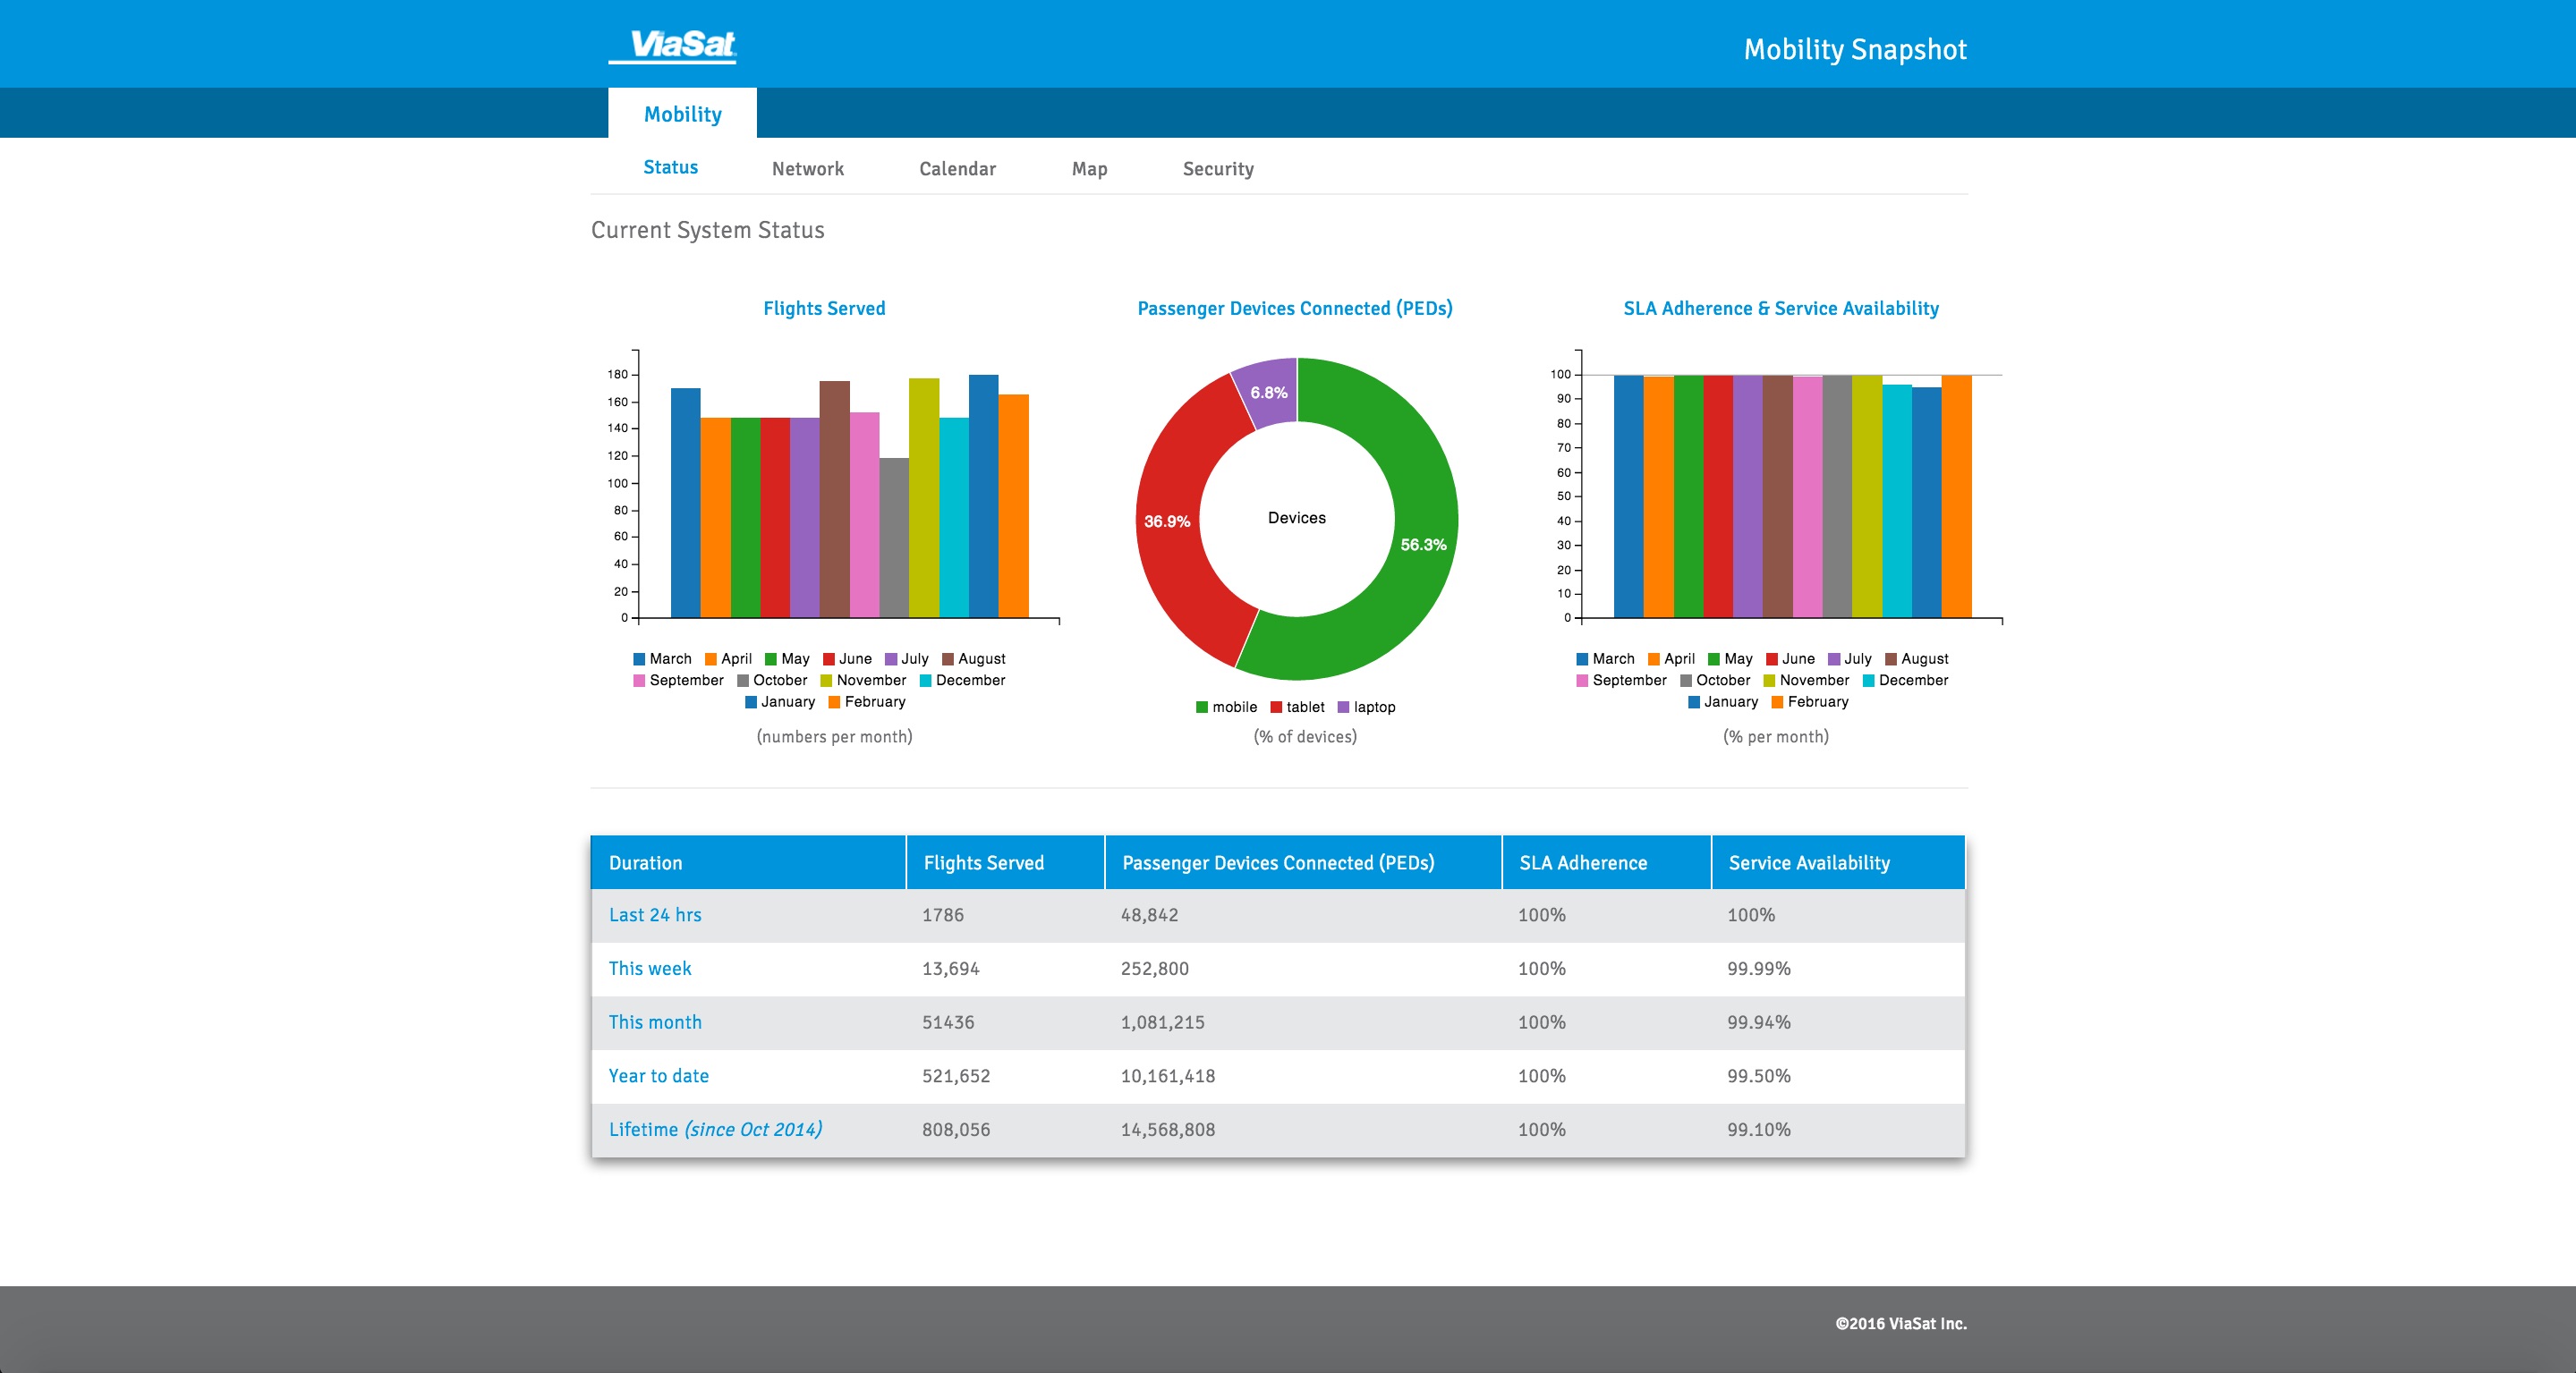Click December legend swatch under SLA chart
The width and height of the screenshot is (2576, 1373).
tap(1868, 681)
